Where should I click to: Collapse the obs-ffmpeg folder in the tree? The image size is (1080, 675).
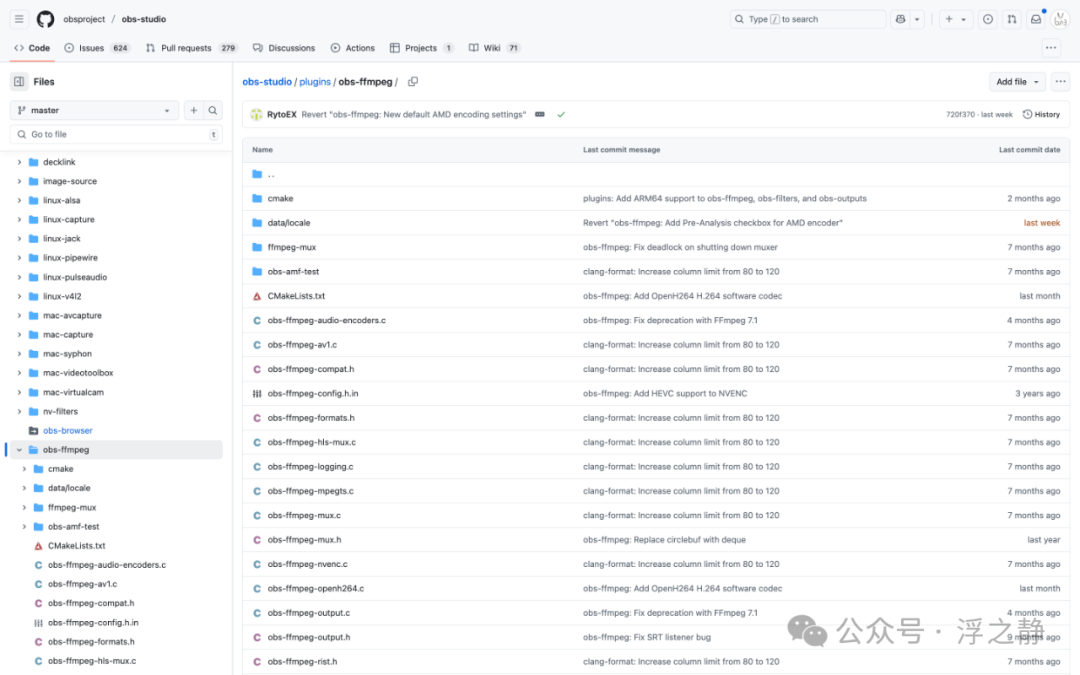[19, 450]
